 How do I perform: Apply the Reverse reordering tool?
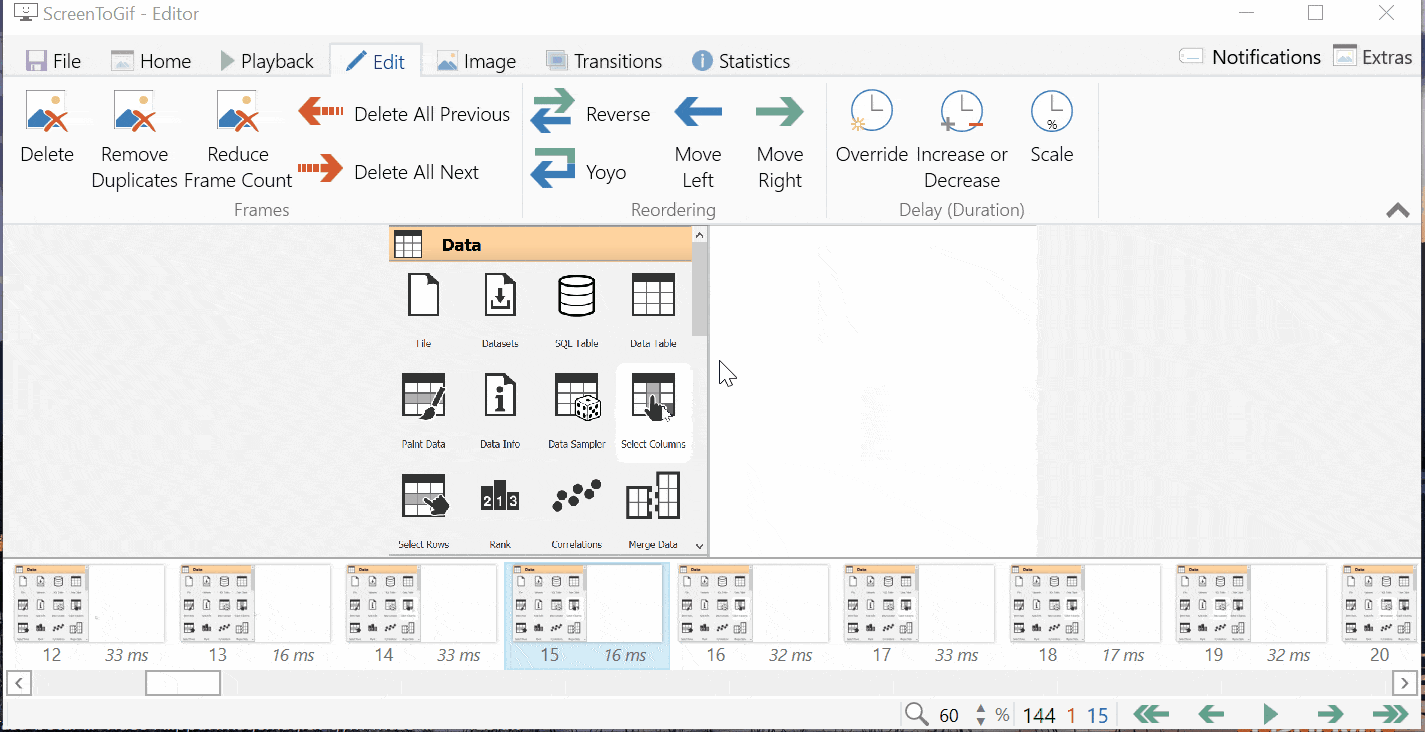pos(591,113)
